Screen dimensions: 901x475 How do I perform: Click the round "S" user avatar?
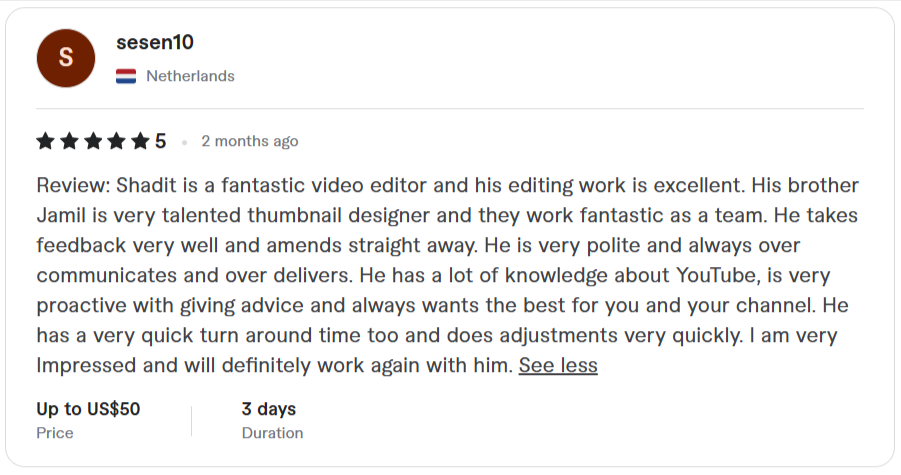click(66, 58)
